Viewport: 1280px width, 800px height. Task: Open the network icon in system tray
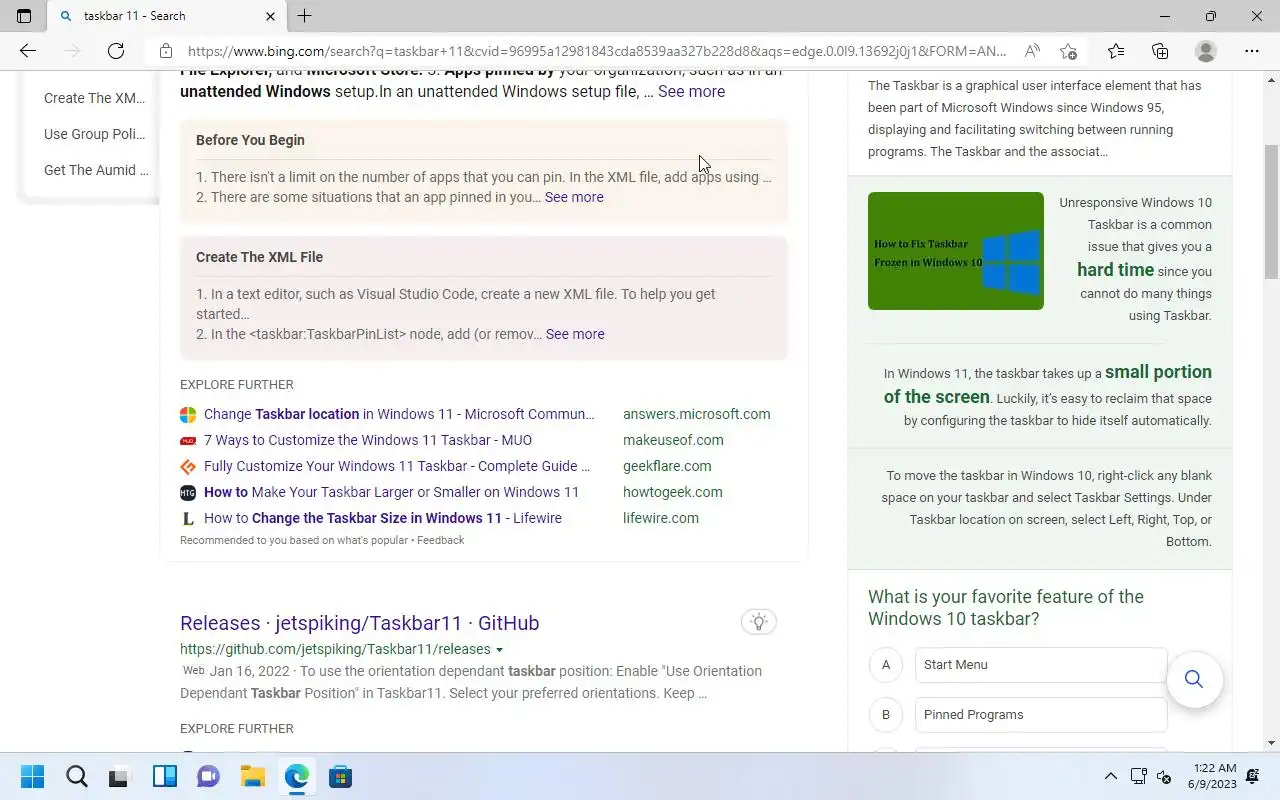tap(1138, 776)
